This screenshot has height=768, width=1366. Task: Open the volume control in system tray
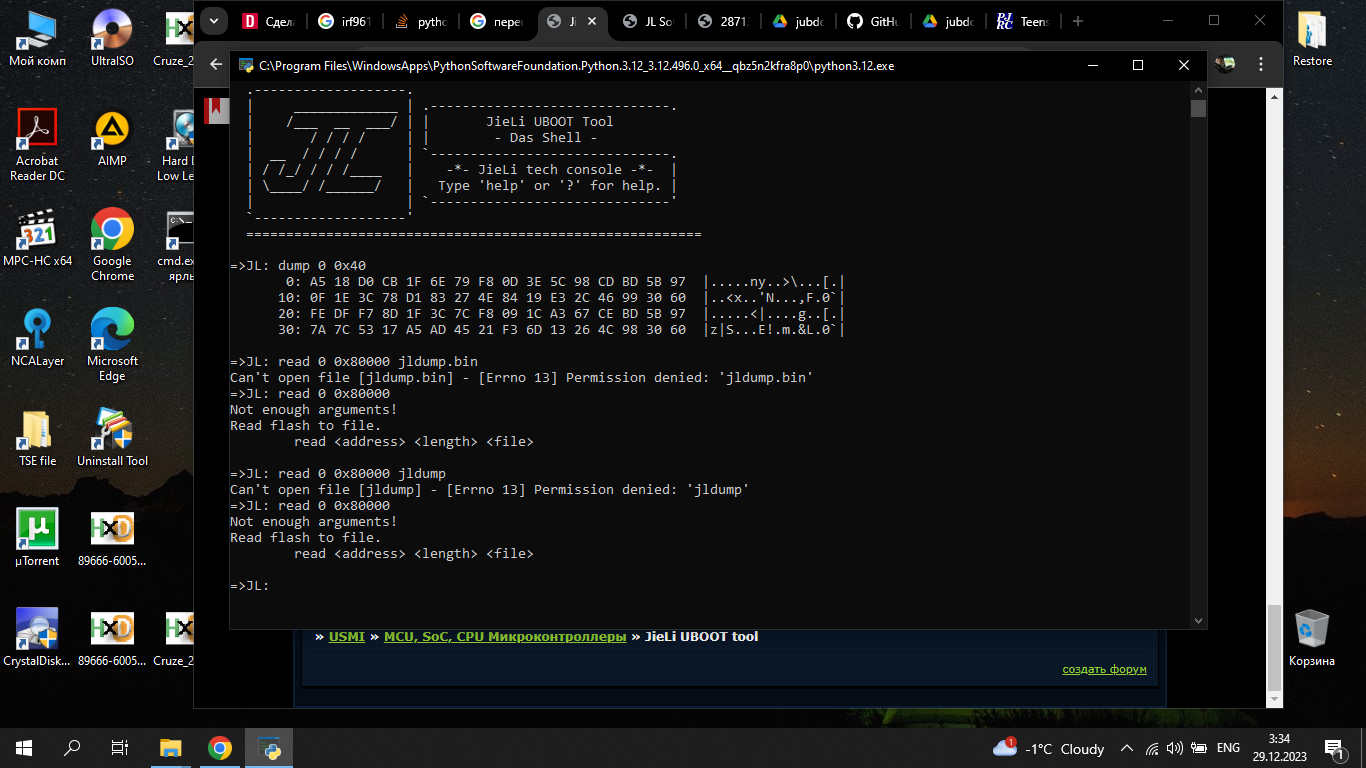point(1174,748)
